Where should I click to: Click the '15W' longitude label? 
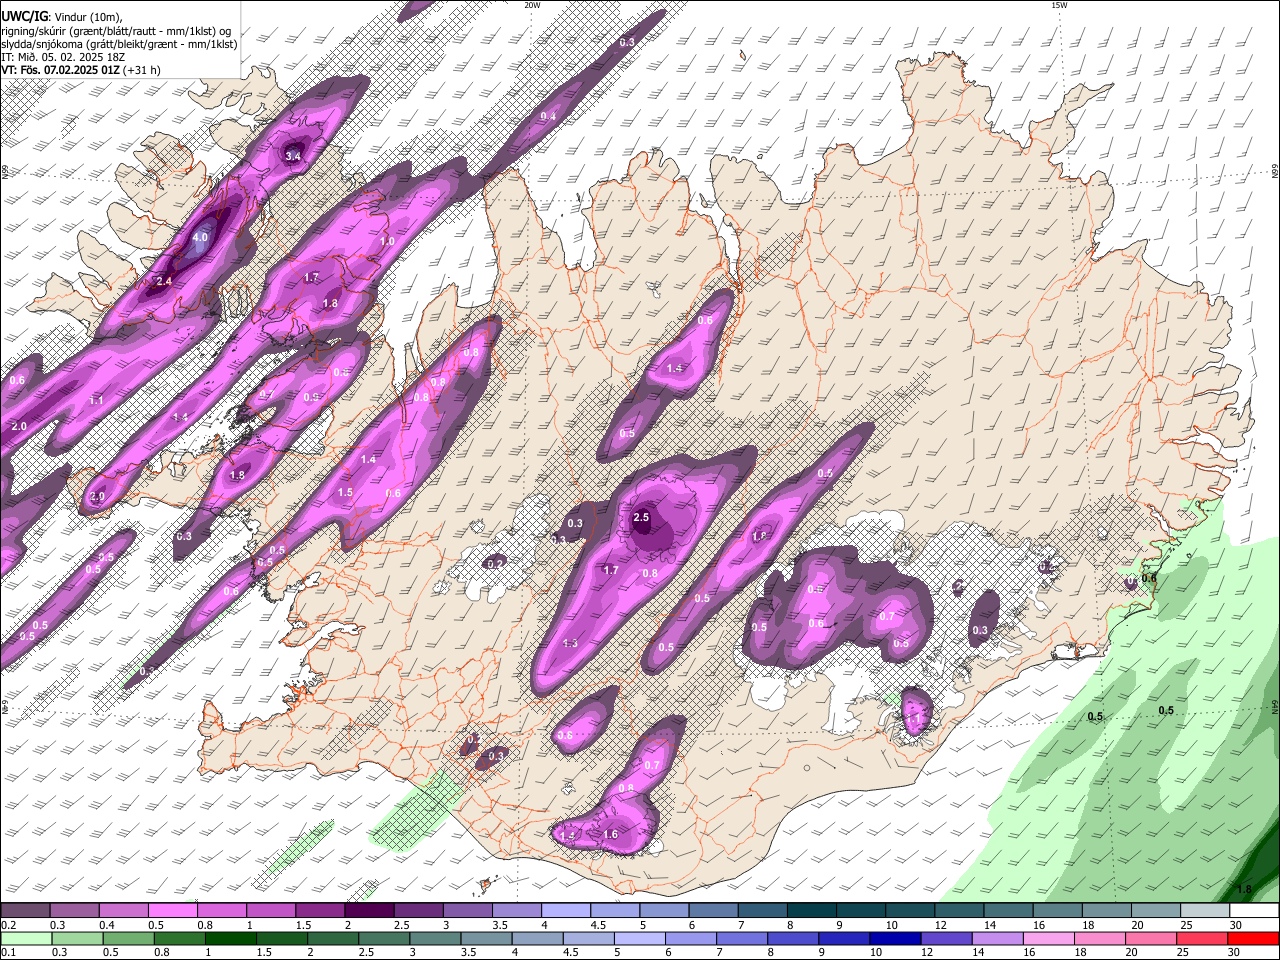[1058, 5]
